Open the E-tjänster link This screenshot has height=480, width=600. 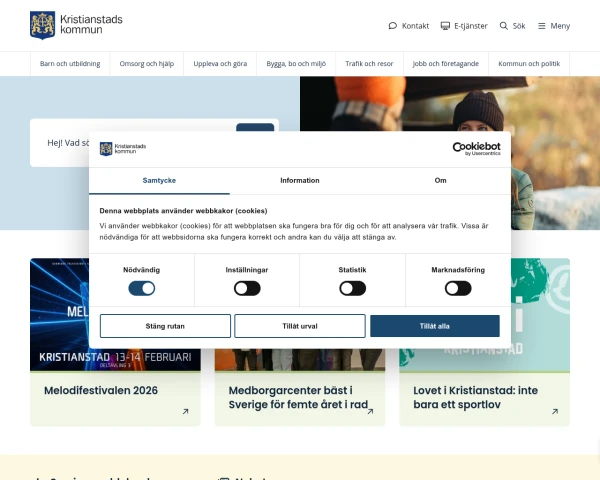tap(464, 26)
